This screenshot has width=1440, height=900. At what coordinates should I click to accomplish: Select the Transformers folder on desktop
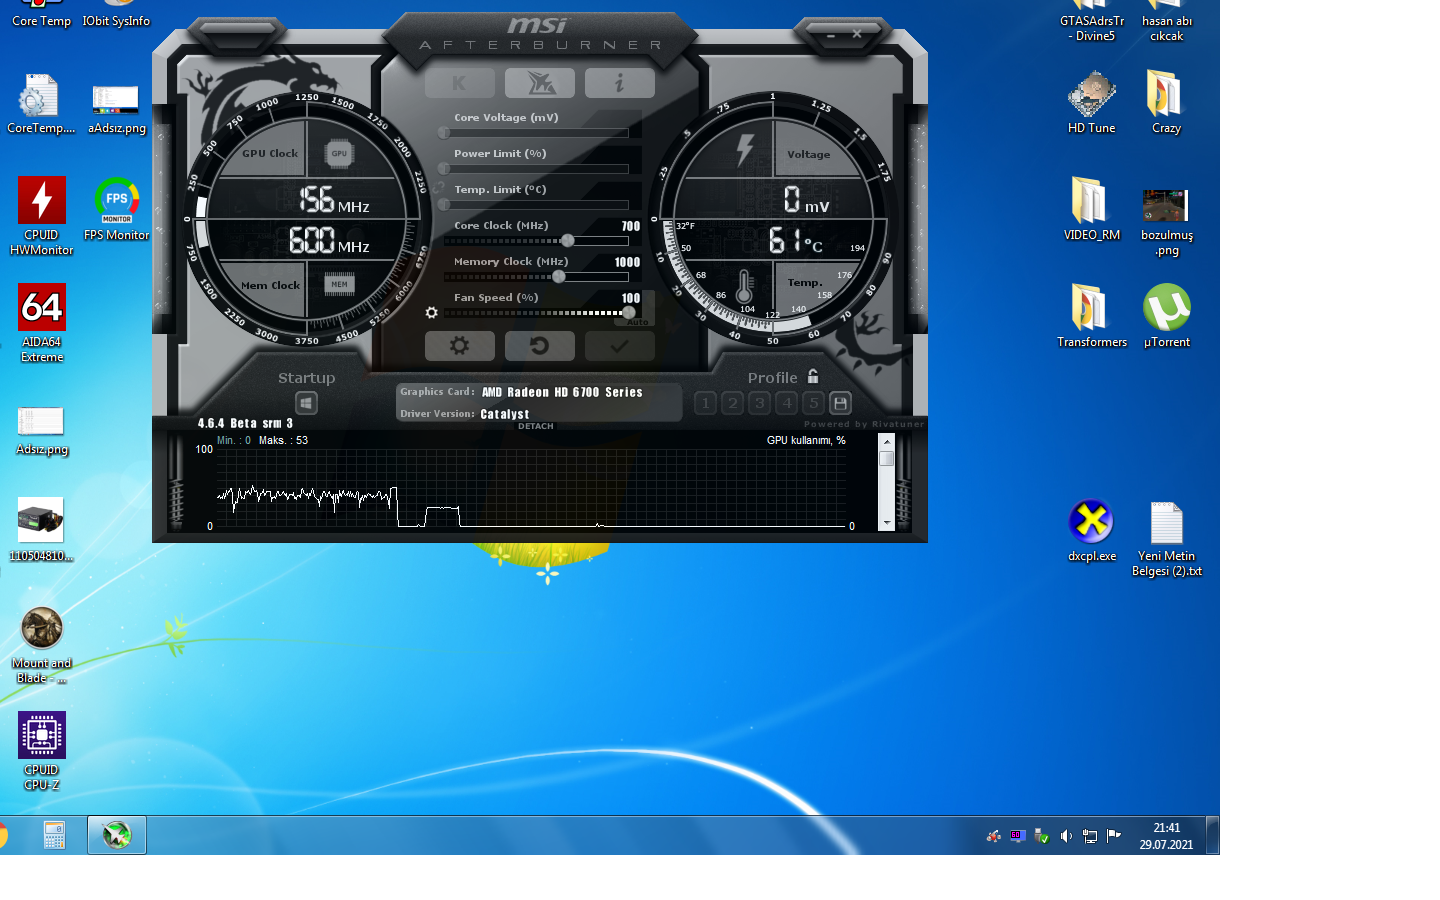(1091, 316)
